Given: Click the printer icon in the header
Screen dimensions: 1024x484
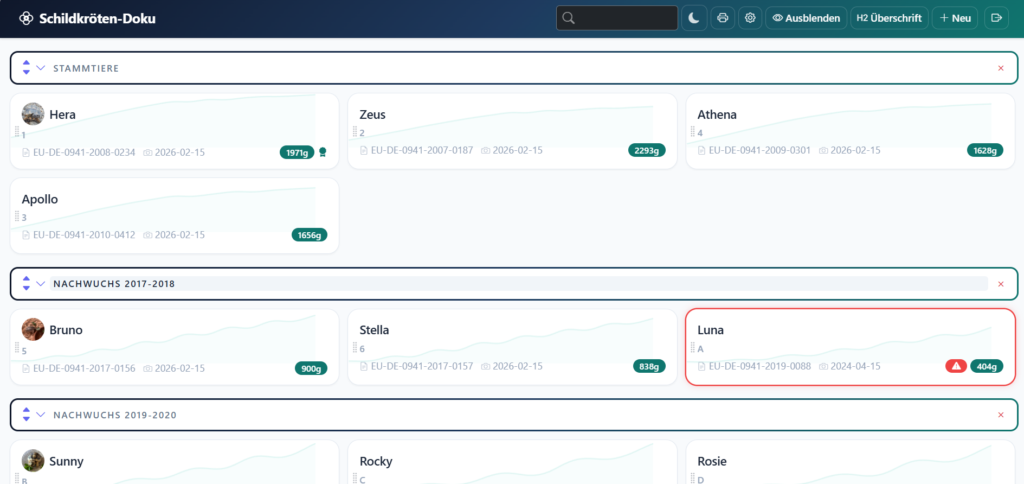Looking at the screenshot, I should [722, 18].
